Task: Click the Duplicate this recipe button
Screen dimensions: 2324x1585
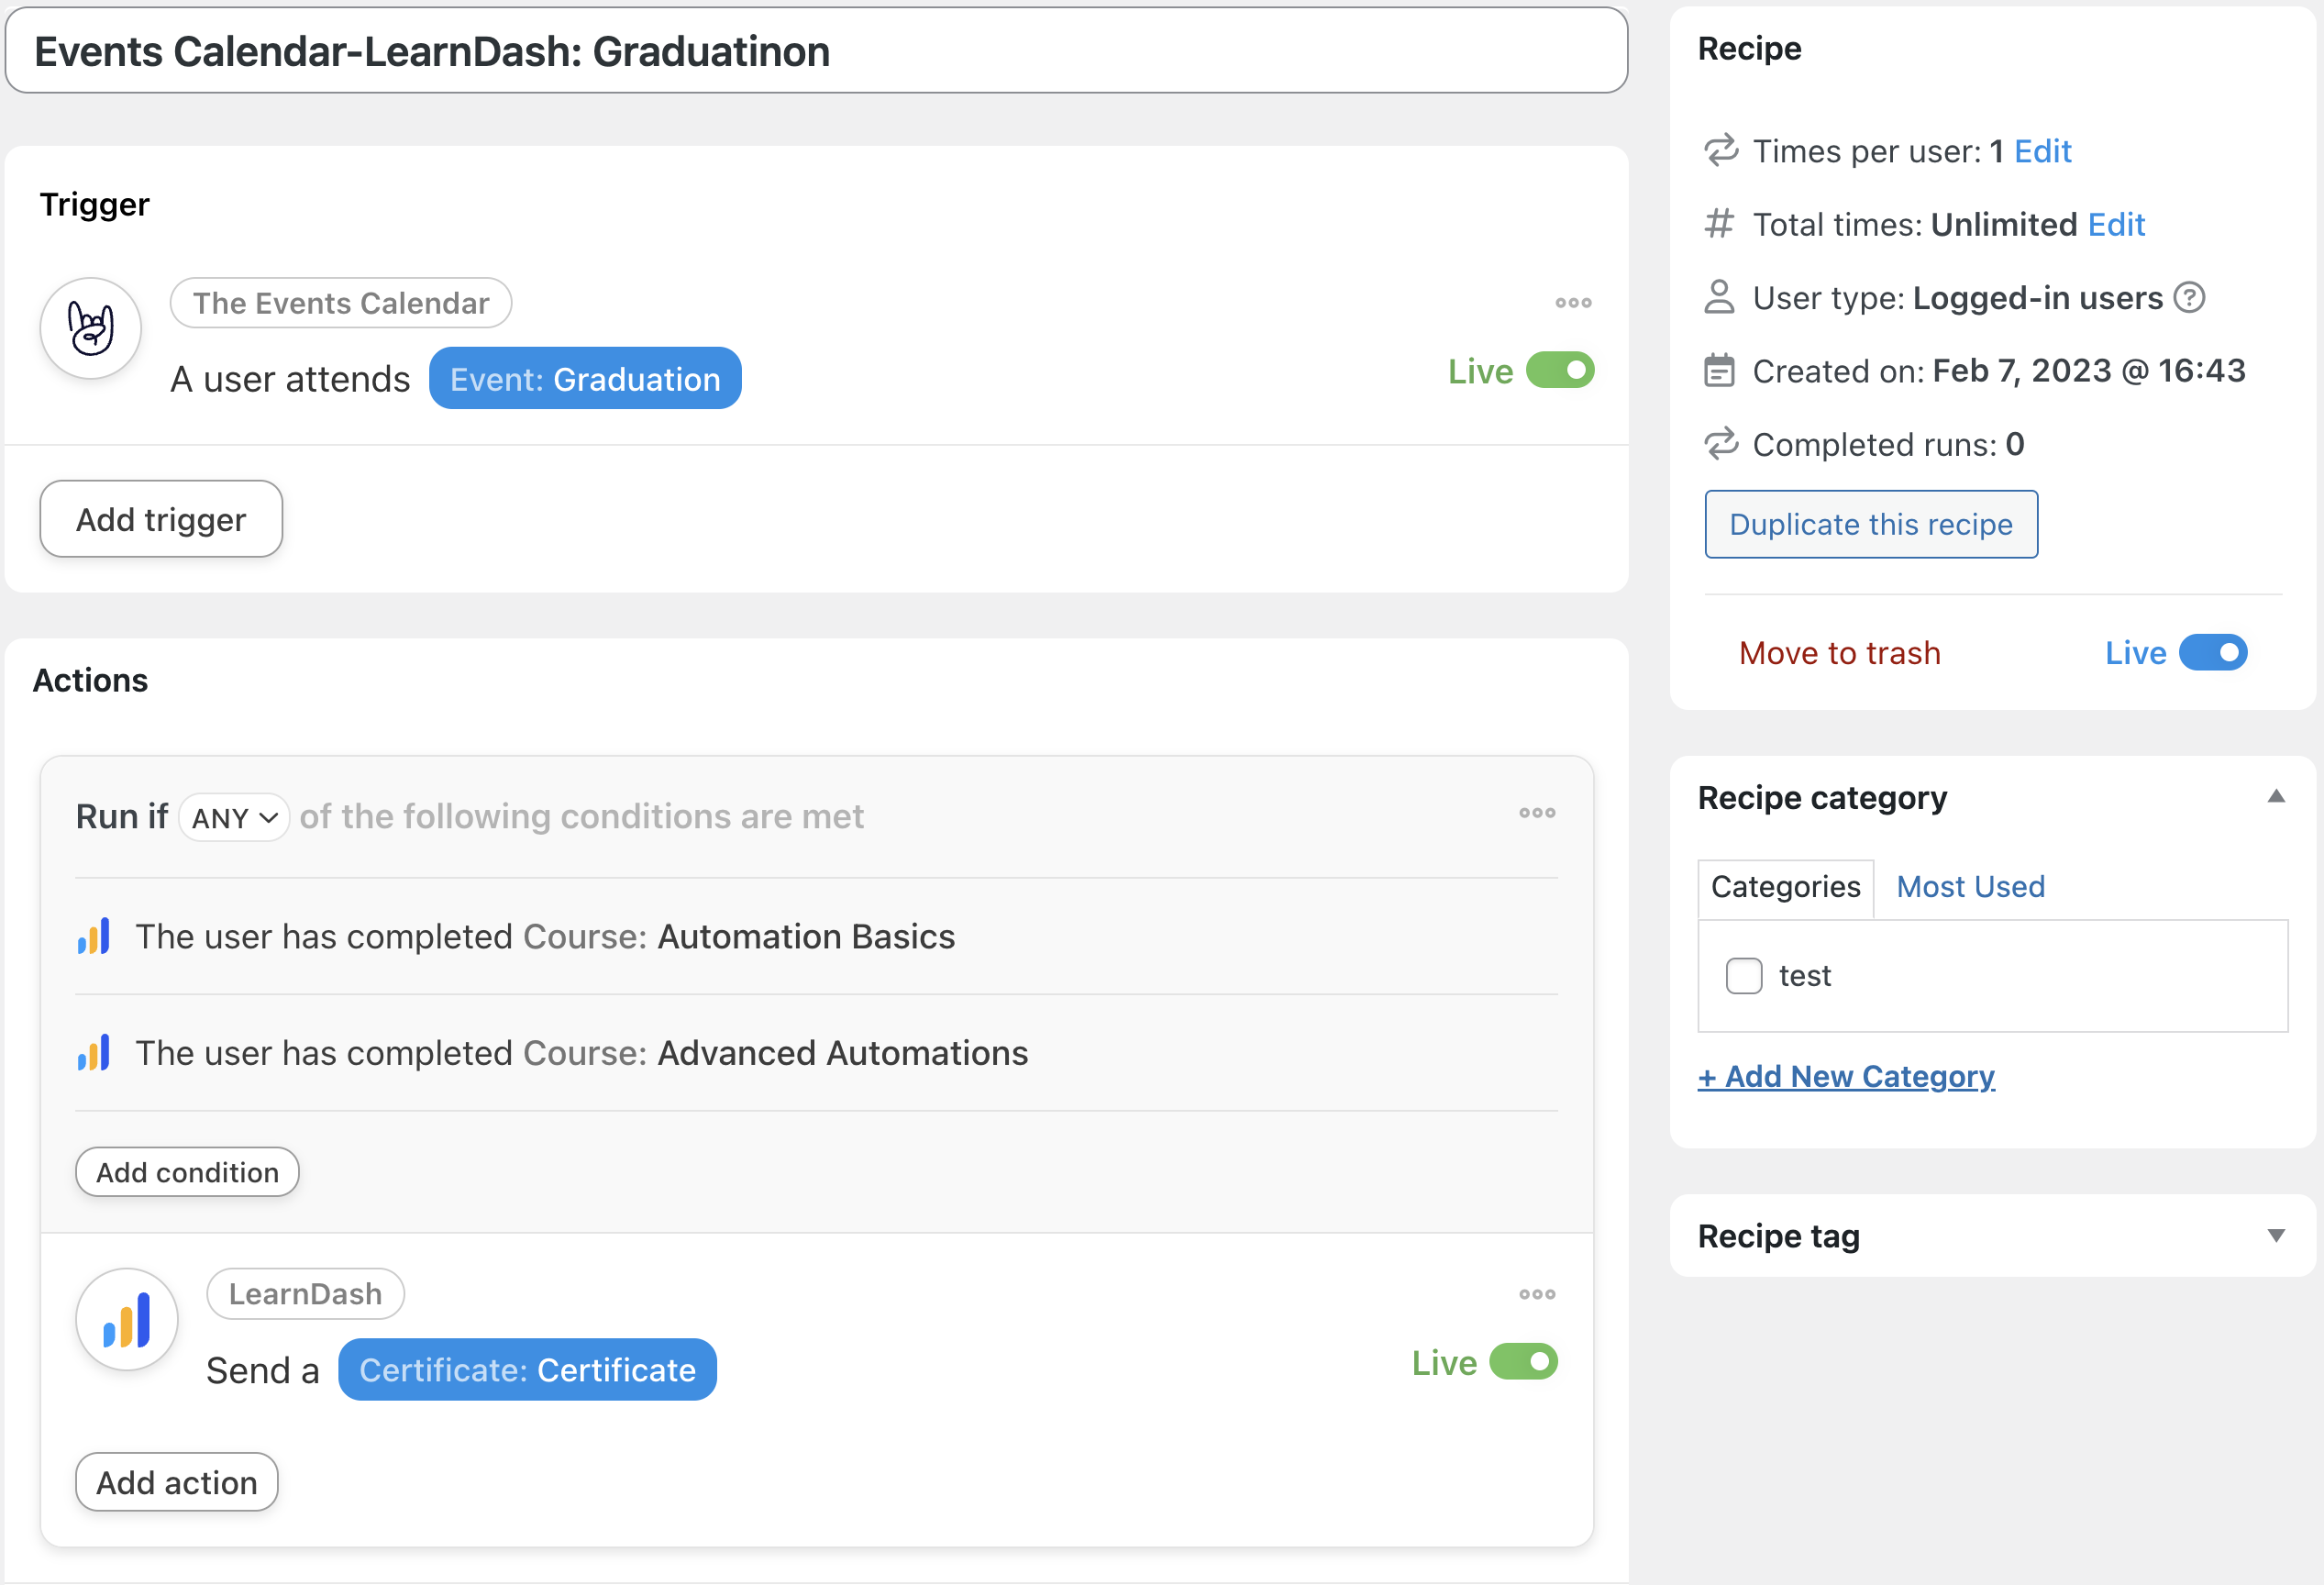Action: tap(1871, 523)
